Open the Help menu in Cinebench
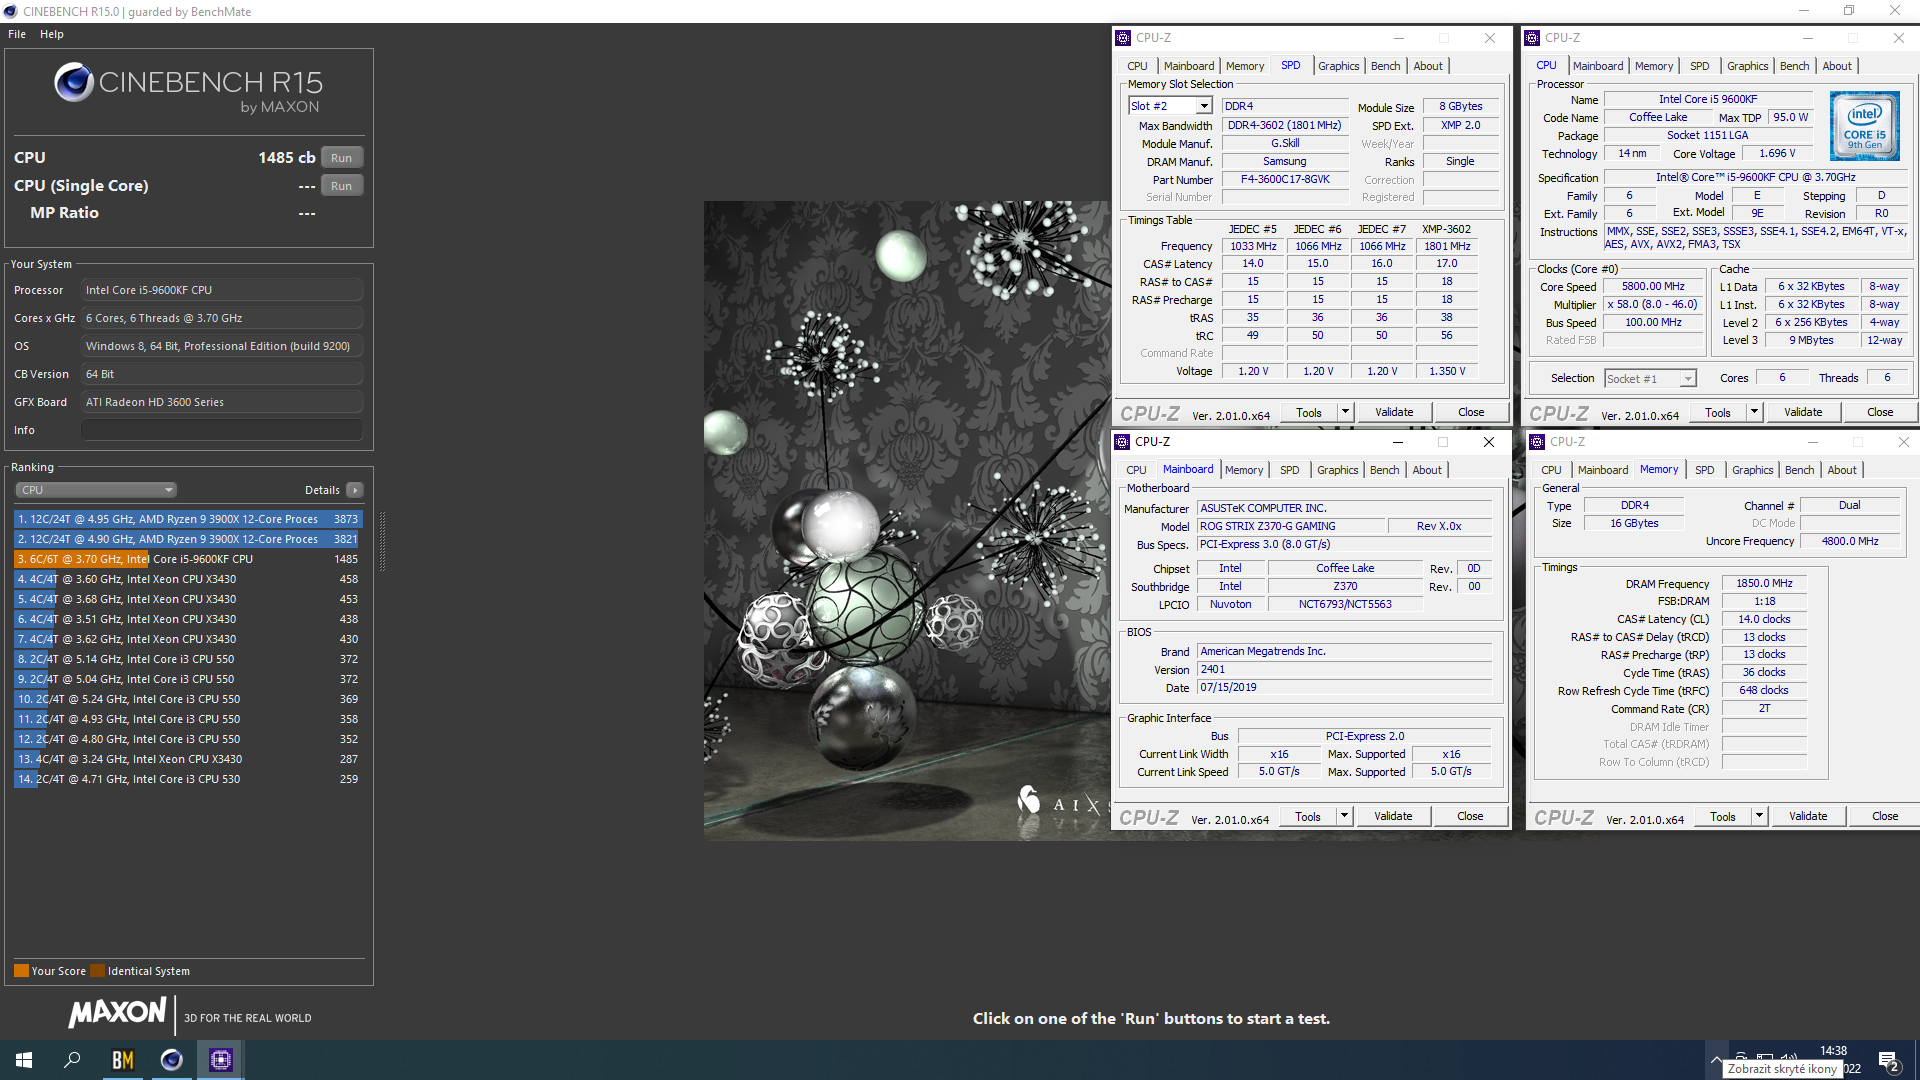This screenshot has height=1080, width=1920. pos(52,34)
